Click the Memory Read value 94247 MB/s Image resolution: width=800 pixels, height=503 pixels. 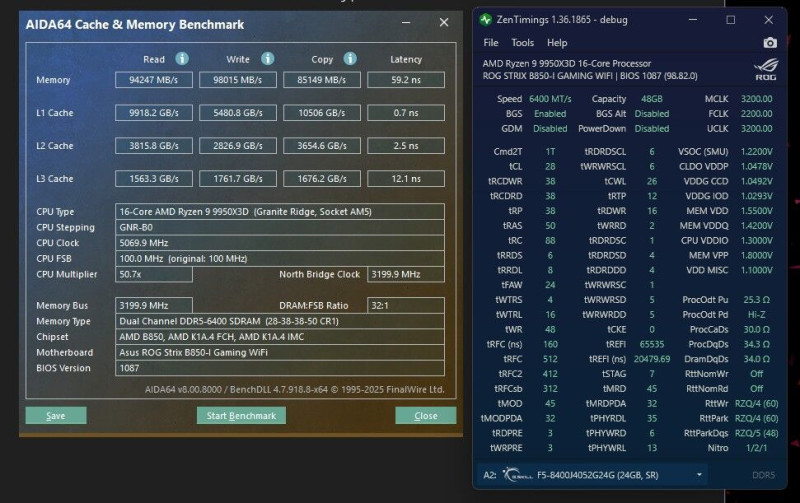(154, 80)
